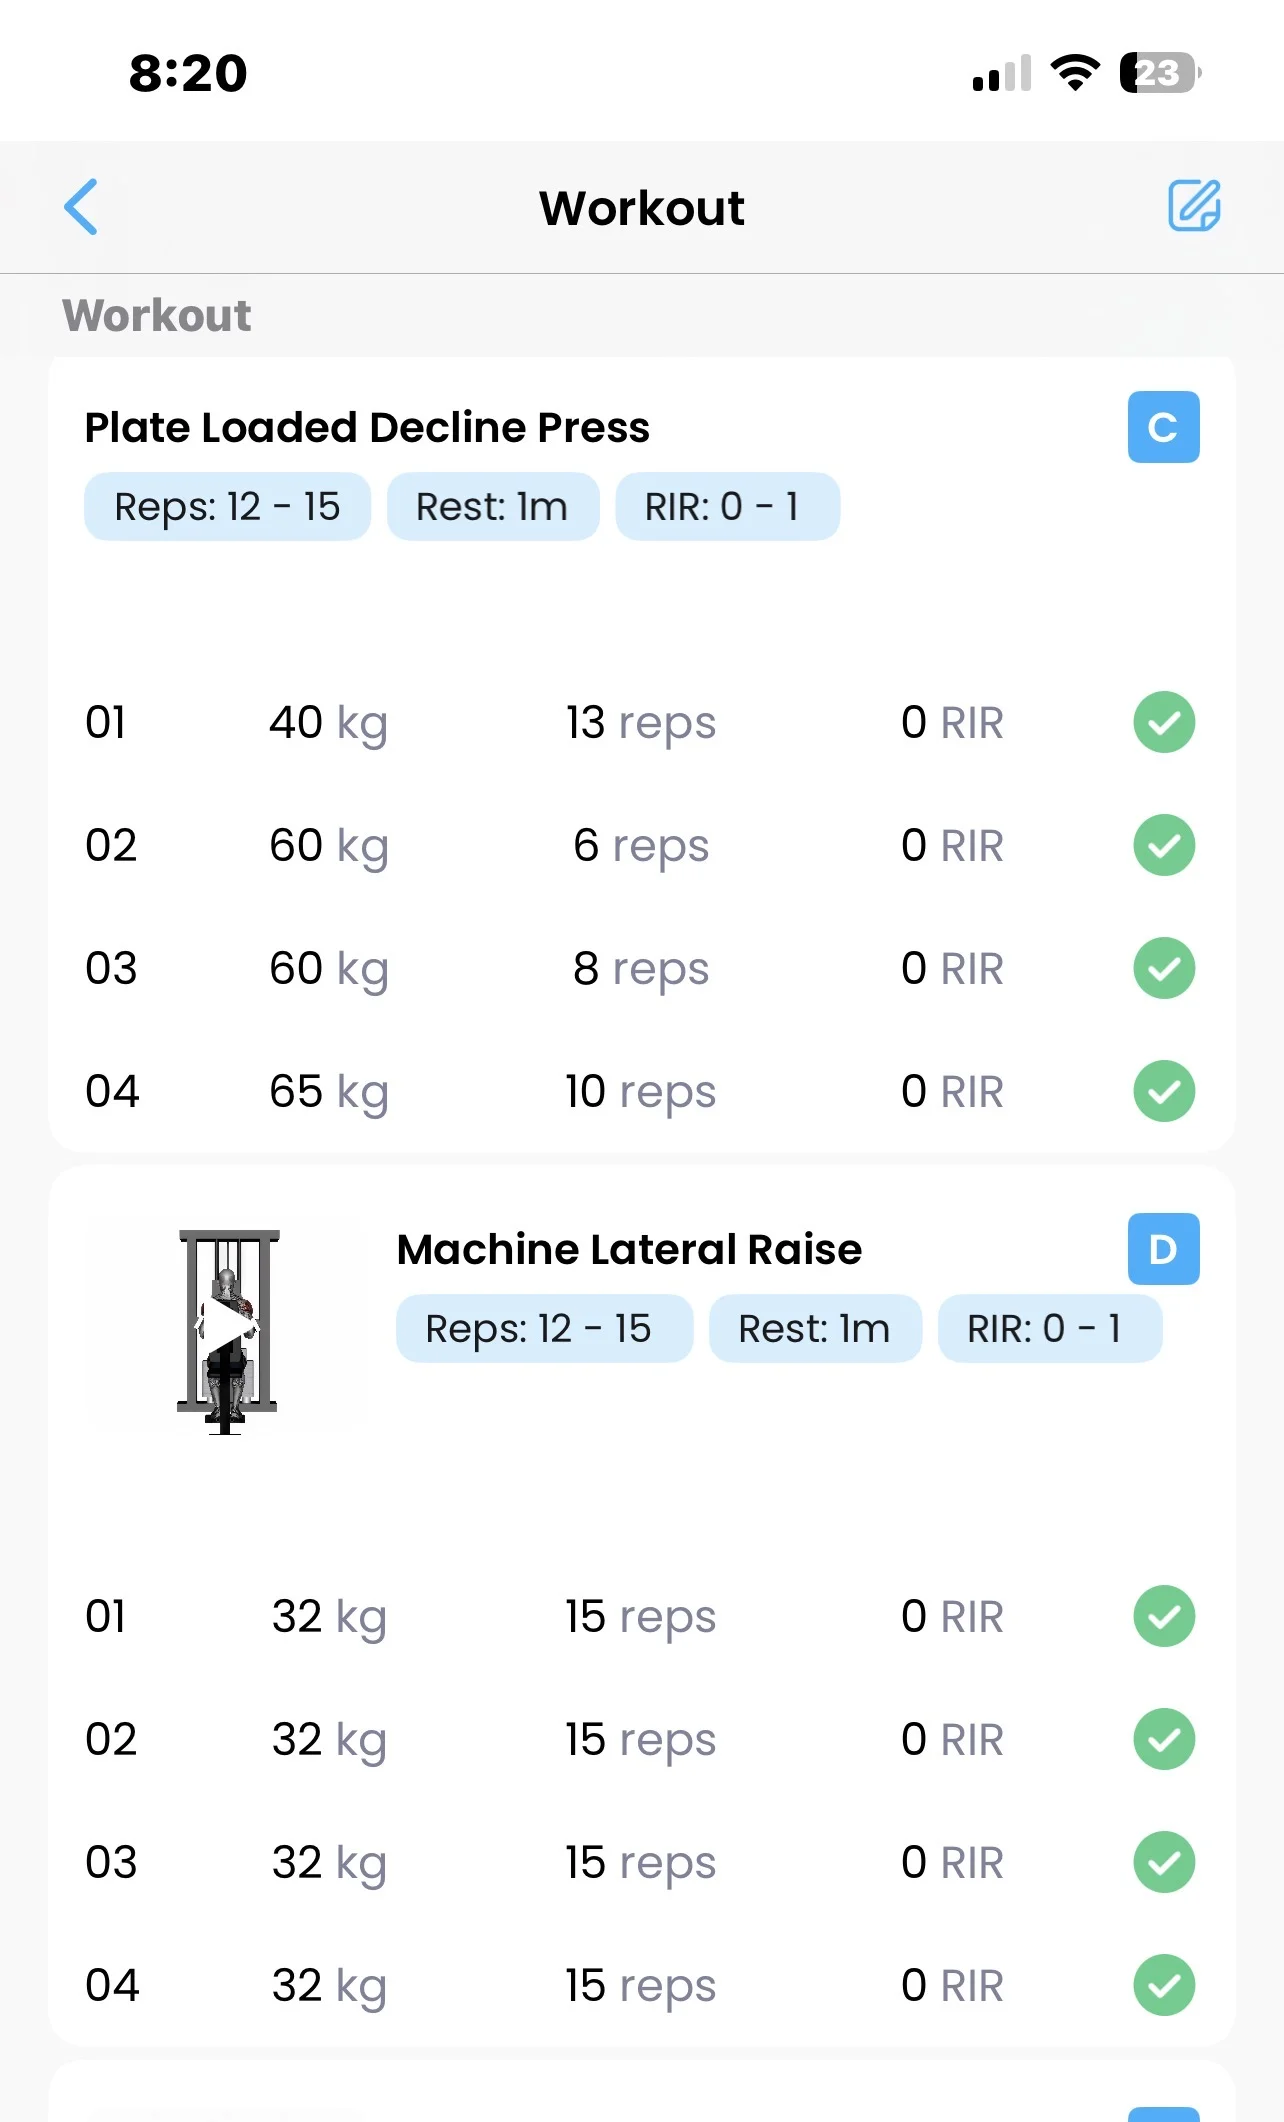The height and width of the screenshot is (2122, 1284).
Task: Uncheck Lateral Raise set 03 completion
Action: [x=1164, y=1862]
